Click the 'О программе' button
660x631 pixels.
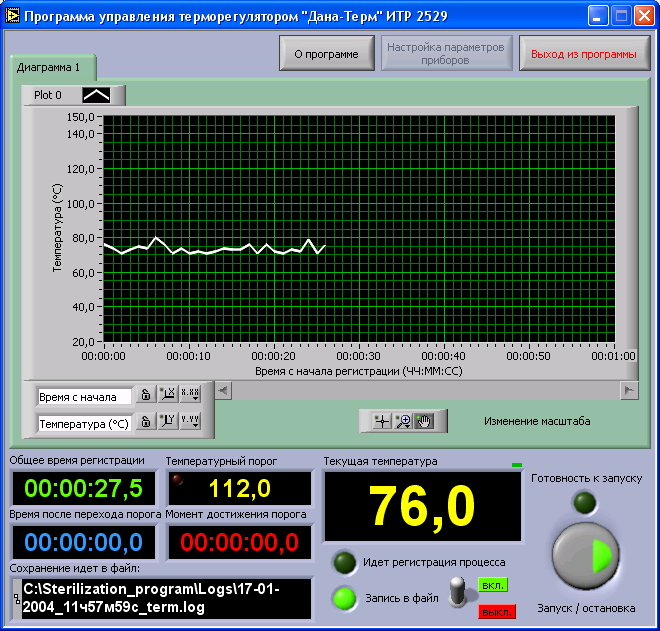click(x=326, y=54)
